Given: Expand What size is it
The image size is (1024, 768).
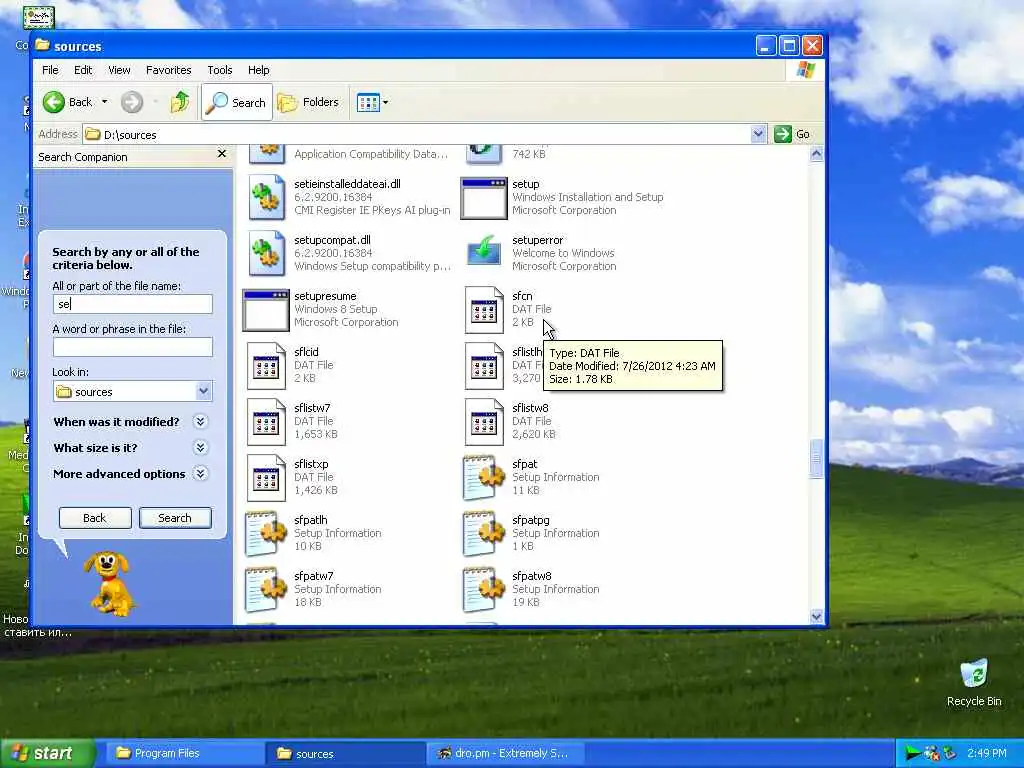Looking at the screenshot, I should [x=200, y=447].
